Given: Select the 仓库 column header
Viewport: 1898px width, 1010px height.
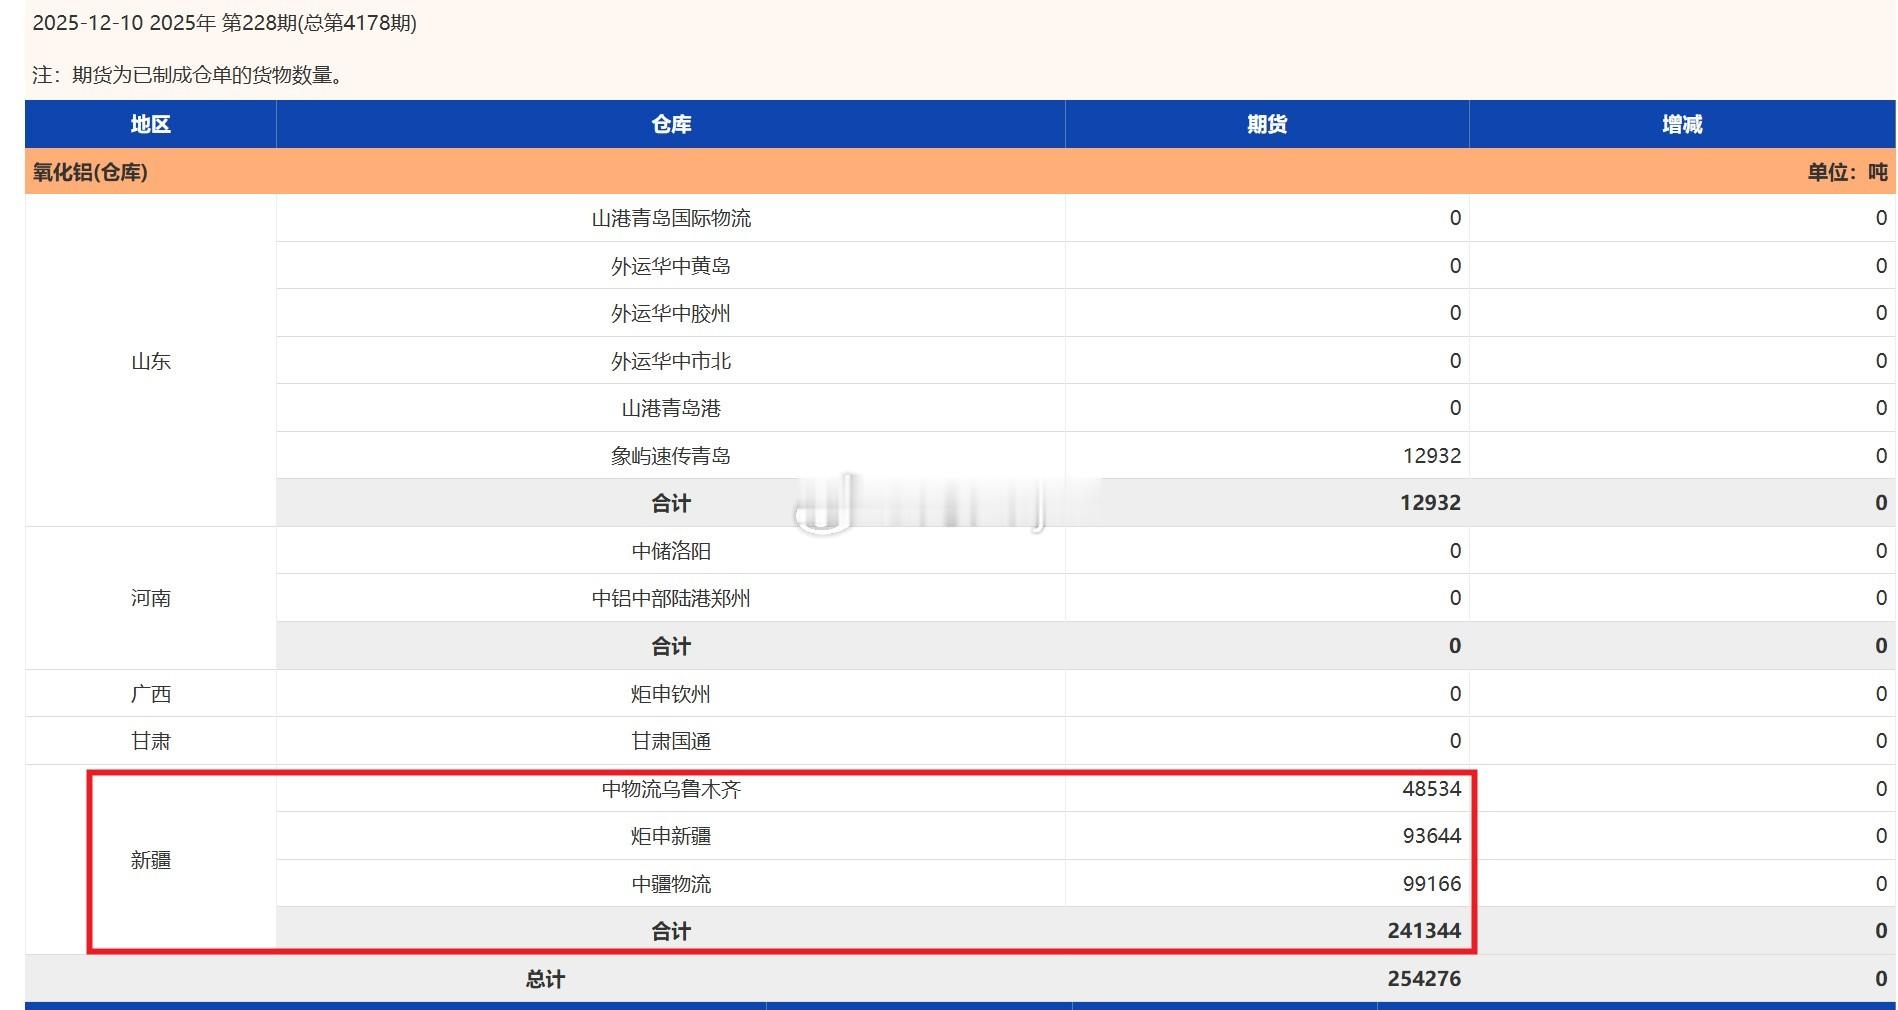Looking at the screenshot, I should [671, 124].
